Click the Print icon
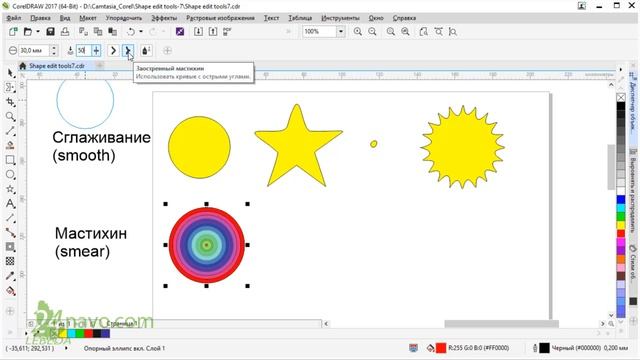This screenshot has height=360, width=640. pyautogui.click(x=65, y=31)
